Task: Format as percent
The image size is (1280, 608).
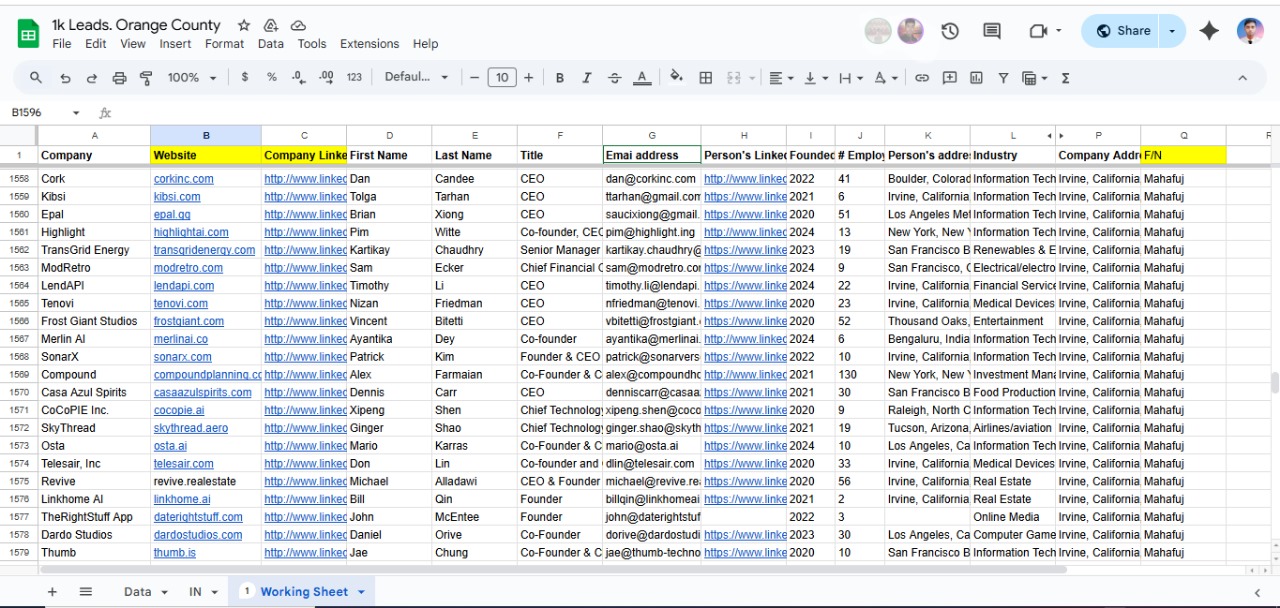Action: [x=271, y=77]
